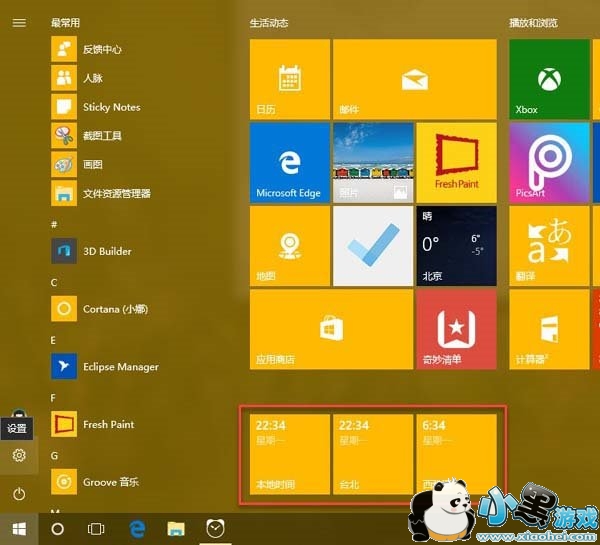Screen dimensions: 600x545
Task: Open the 计算器 calculator tile
Action: tap(549, 330)
